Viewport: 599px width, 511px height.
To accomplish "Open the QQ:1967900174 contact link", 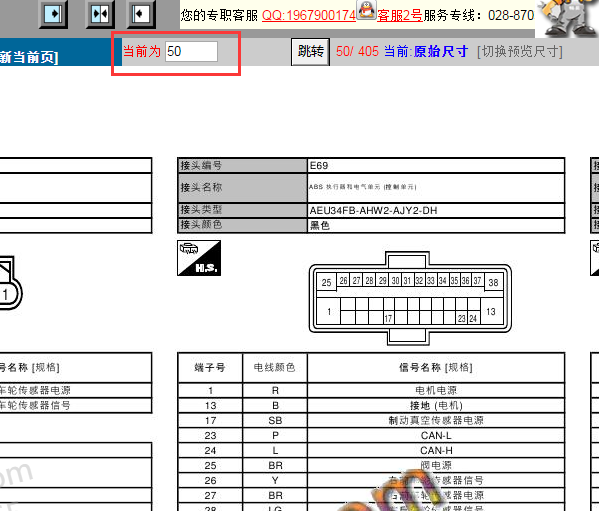I will [309, 15].
